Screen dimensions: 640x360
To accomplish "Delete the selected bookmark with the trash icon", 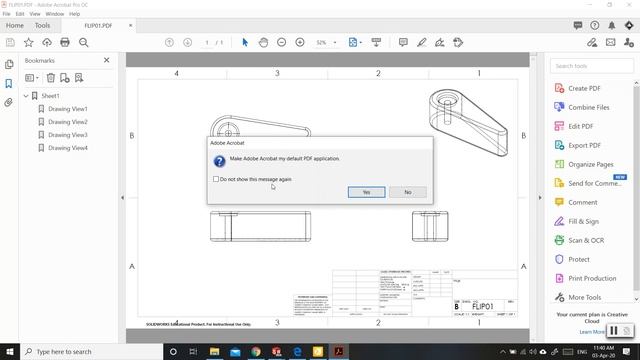I will click(x=51, y=78).
